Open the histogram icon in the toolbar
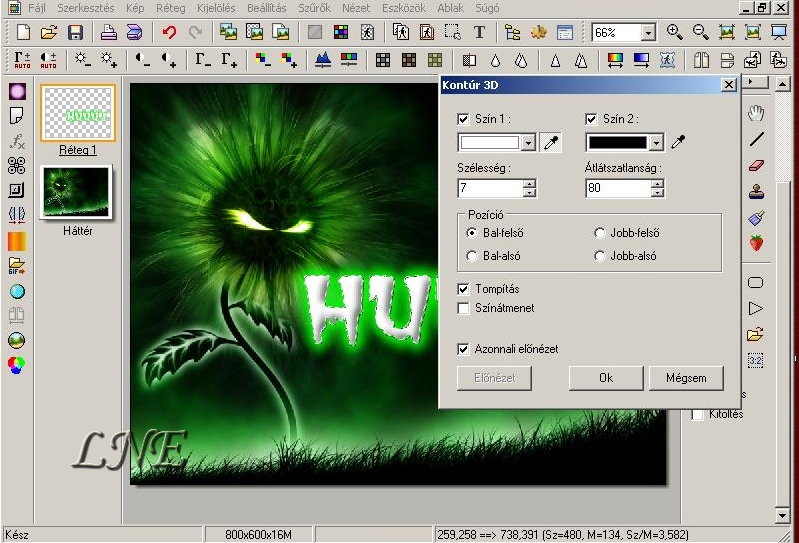799x543 pixels. pyautogui.click(x=323, y=60)
